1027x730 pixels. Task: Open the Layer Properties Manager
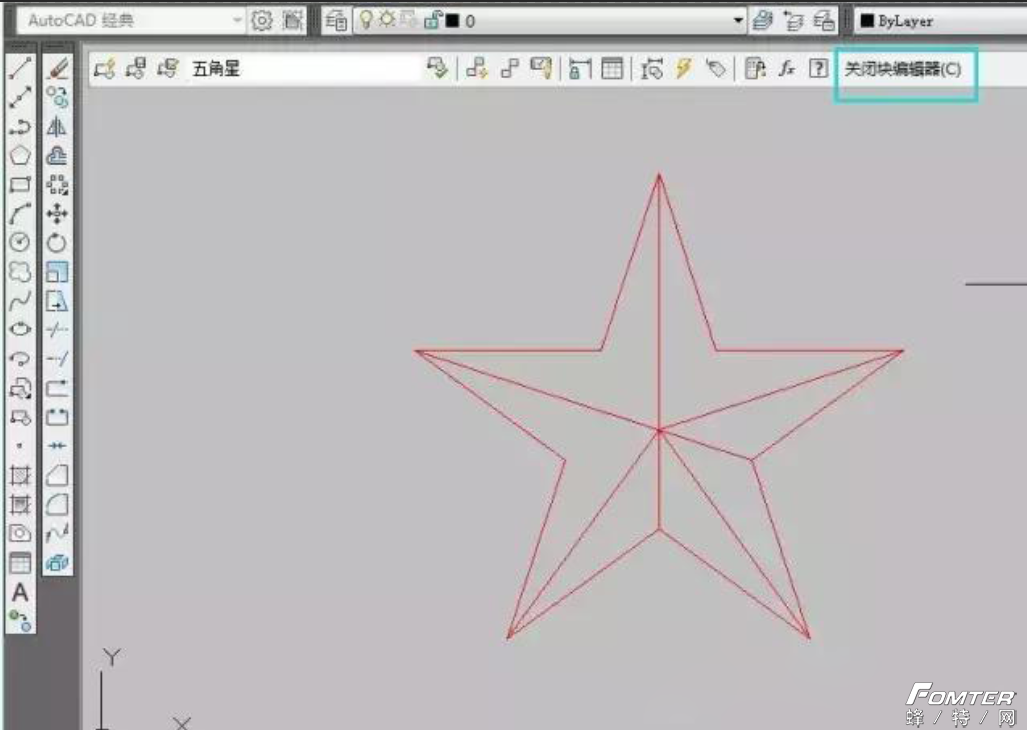(336, 21)
